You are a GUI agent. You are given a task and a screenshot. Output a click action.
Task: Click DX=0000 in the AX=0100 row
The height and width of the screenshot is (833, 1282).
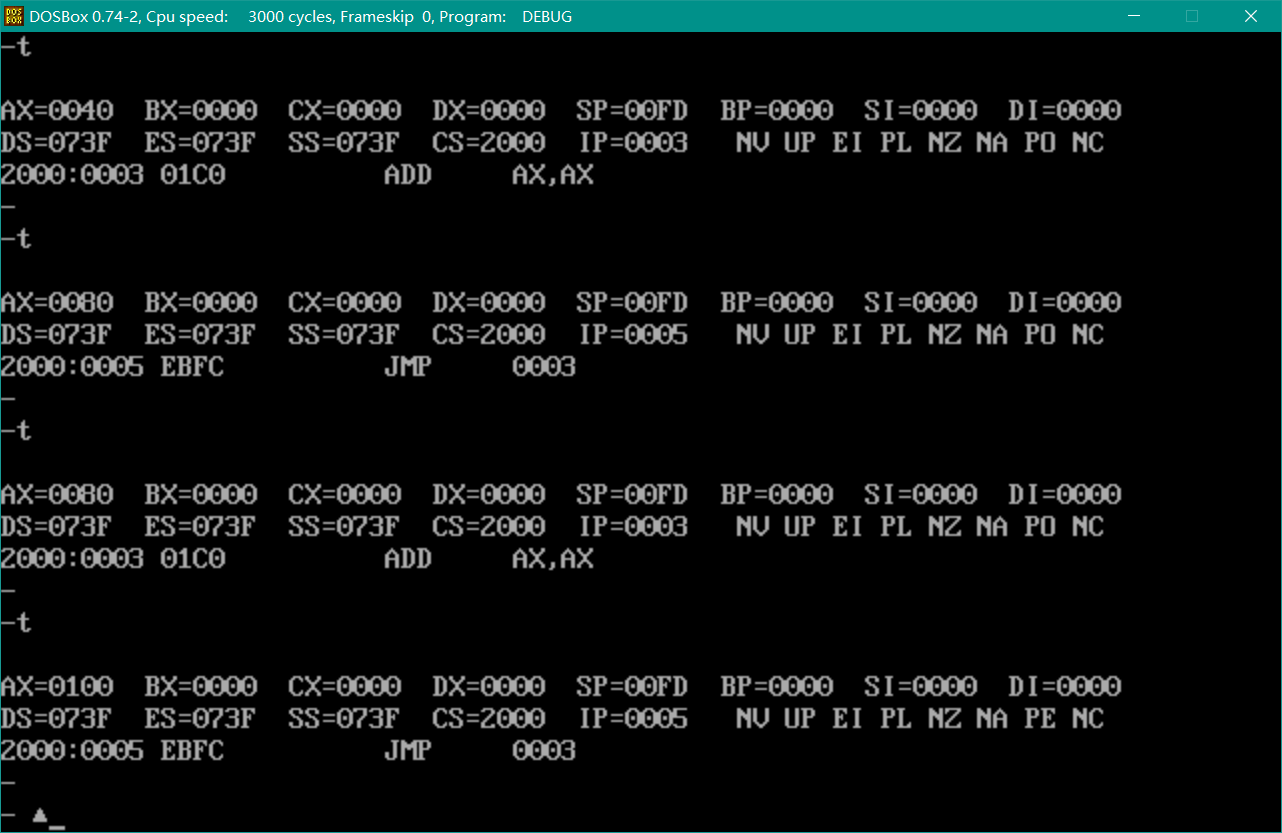489,686
